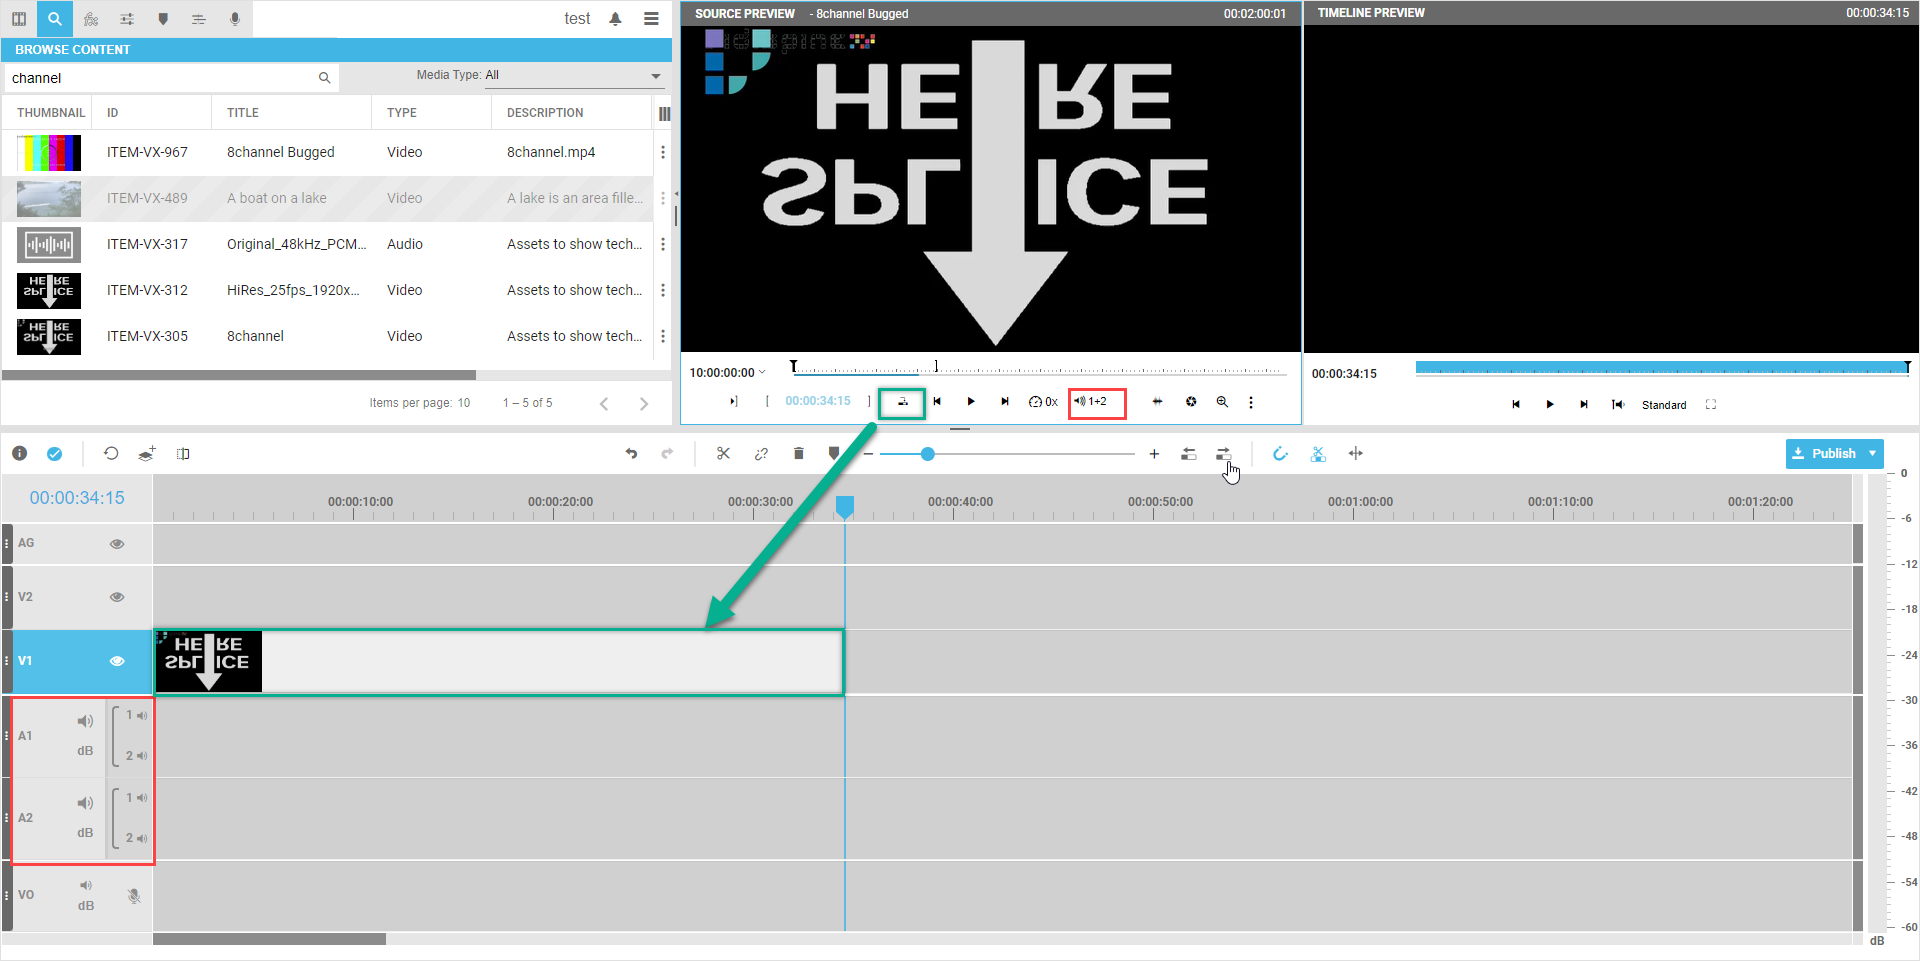Click the link clips icon

[761, 454]
